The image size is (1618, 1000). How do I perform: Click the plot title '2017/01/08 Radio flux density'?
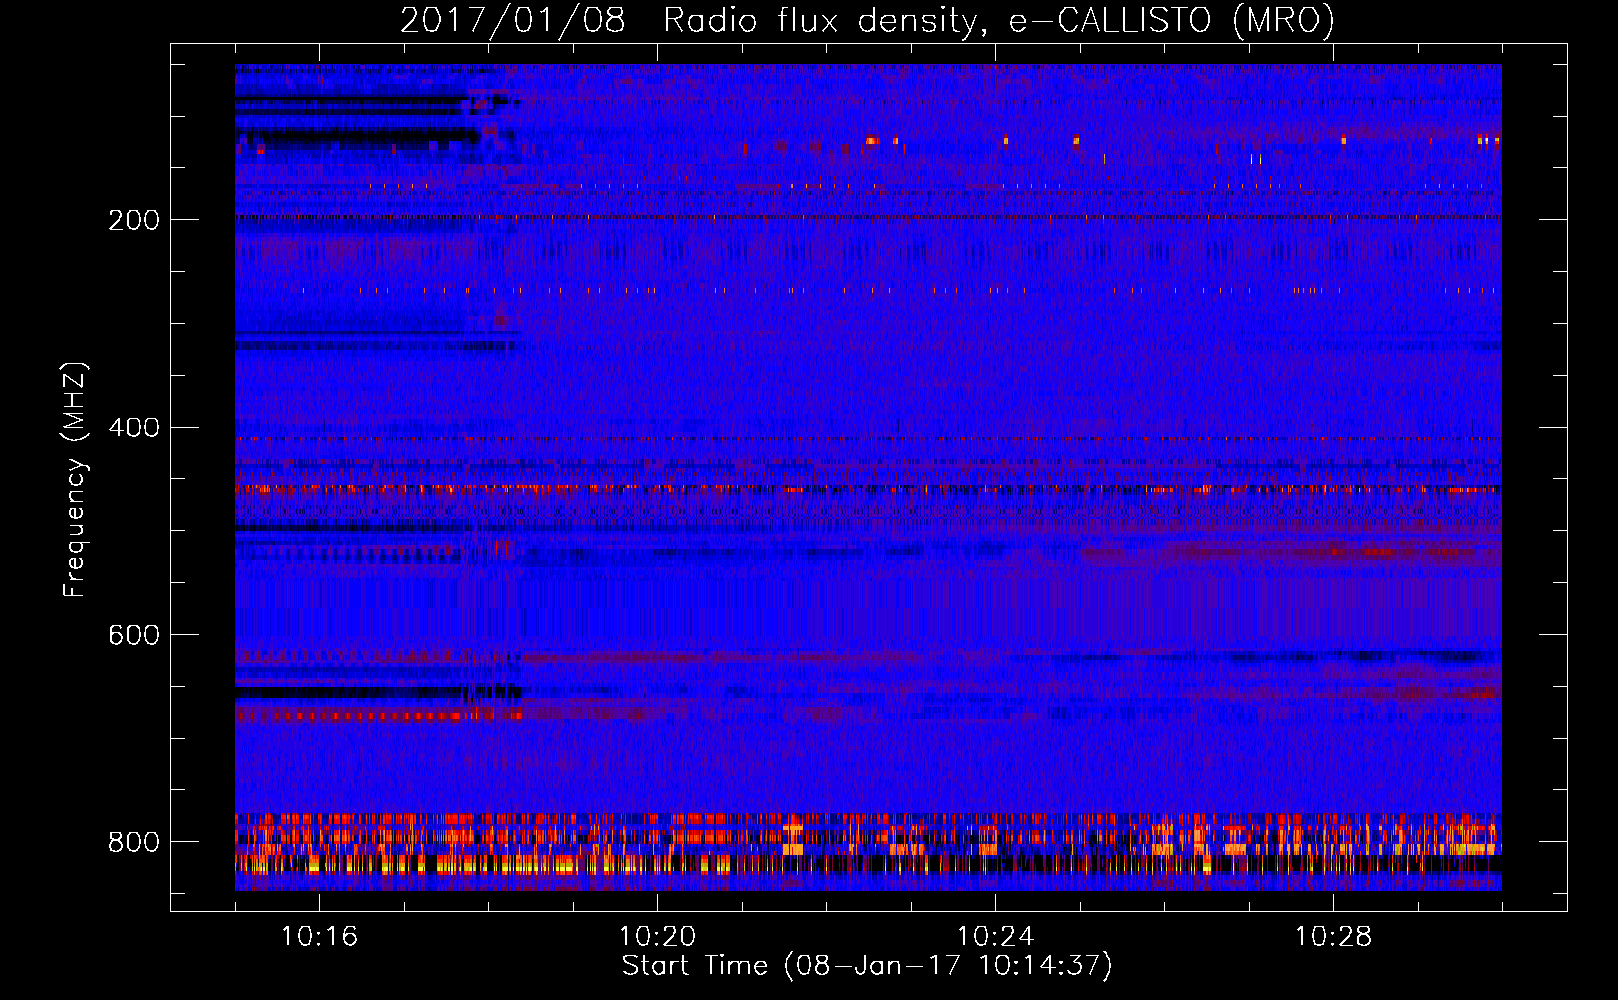[x=866, y=20]
